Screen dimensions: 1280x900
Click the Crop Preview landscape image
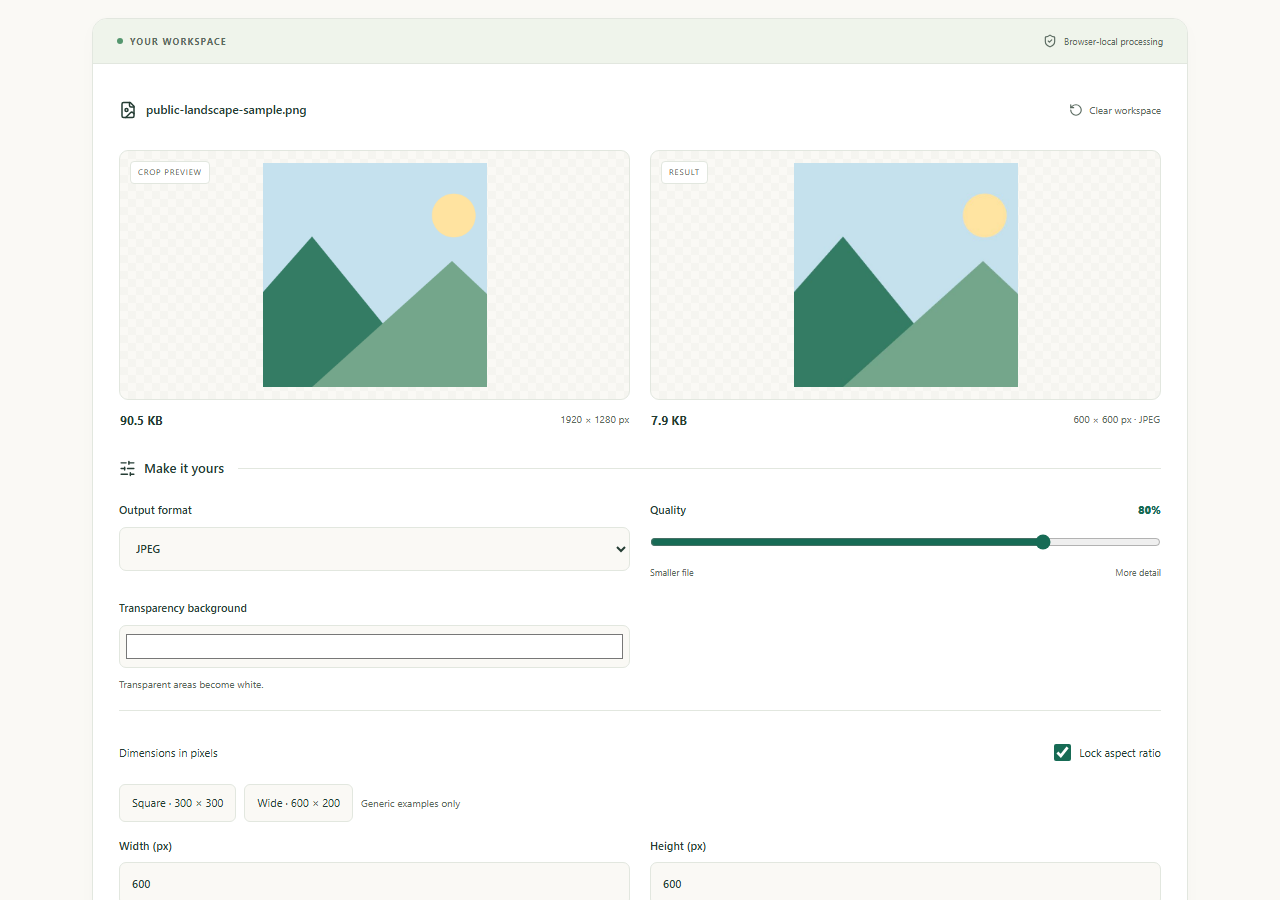click(375, 275)
